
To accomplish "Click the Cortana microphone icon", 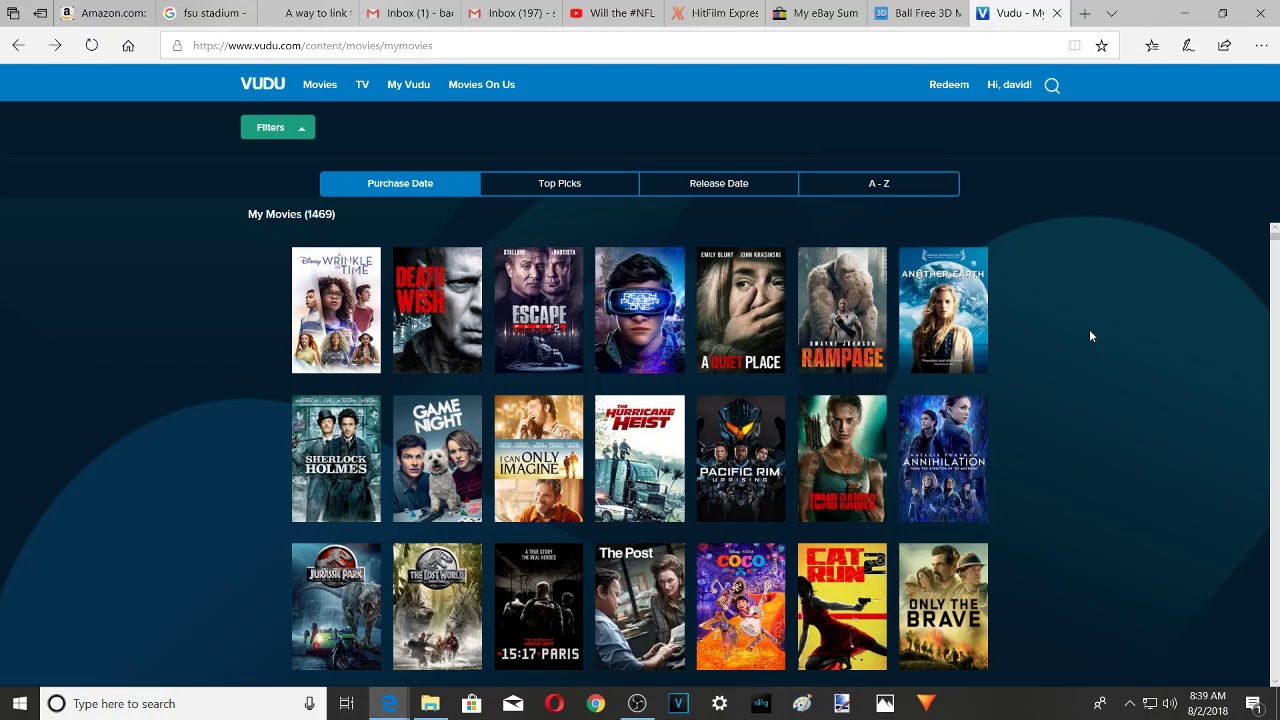I will (309, 703).
